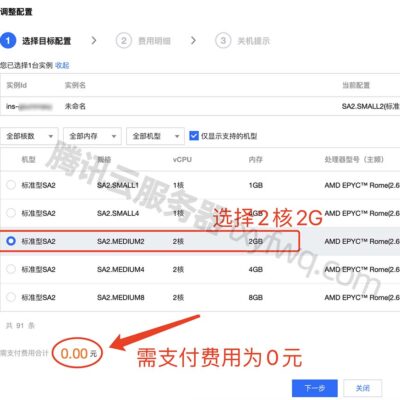Select the SA2.SMALL1 radio button
Viewport: 400px width, 400px height.
[11, 185]
